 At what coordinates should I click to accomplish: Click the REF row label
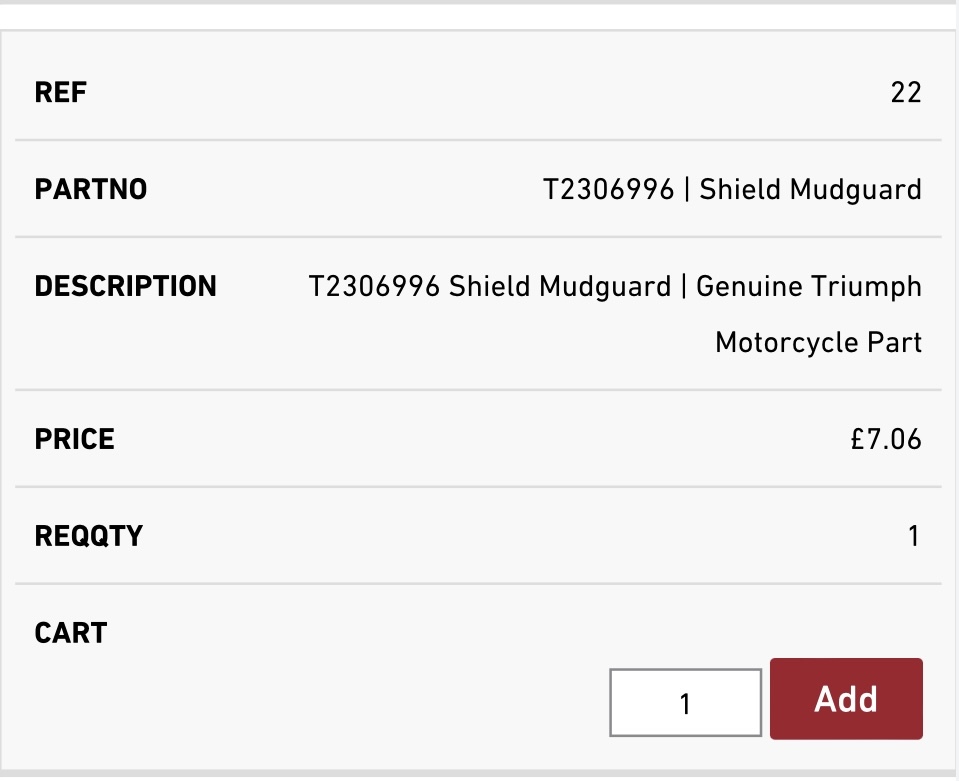coord(61,93)
